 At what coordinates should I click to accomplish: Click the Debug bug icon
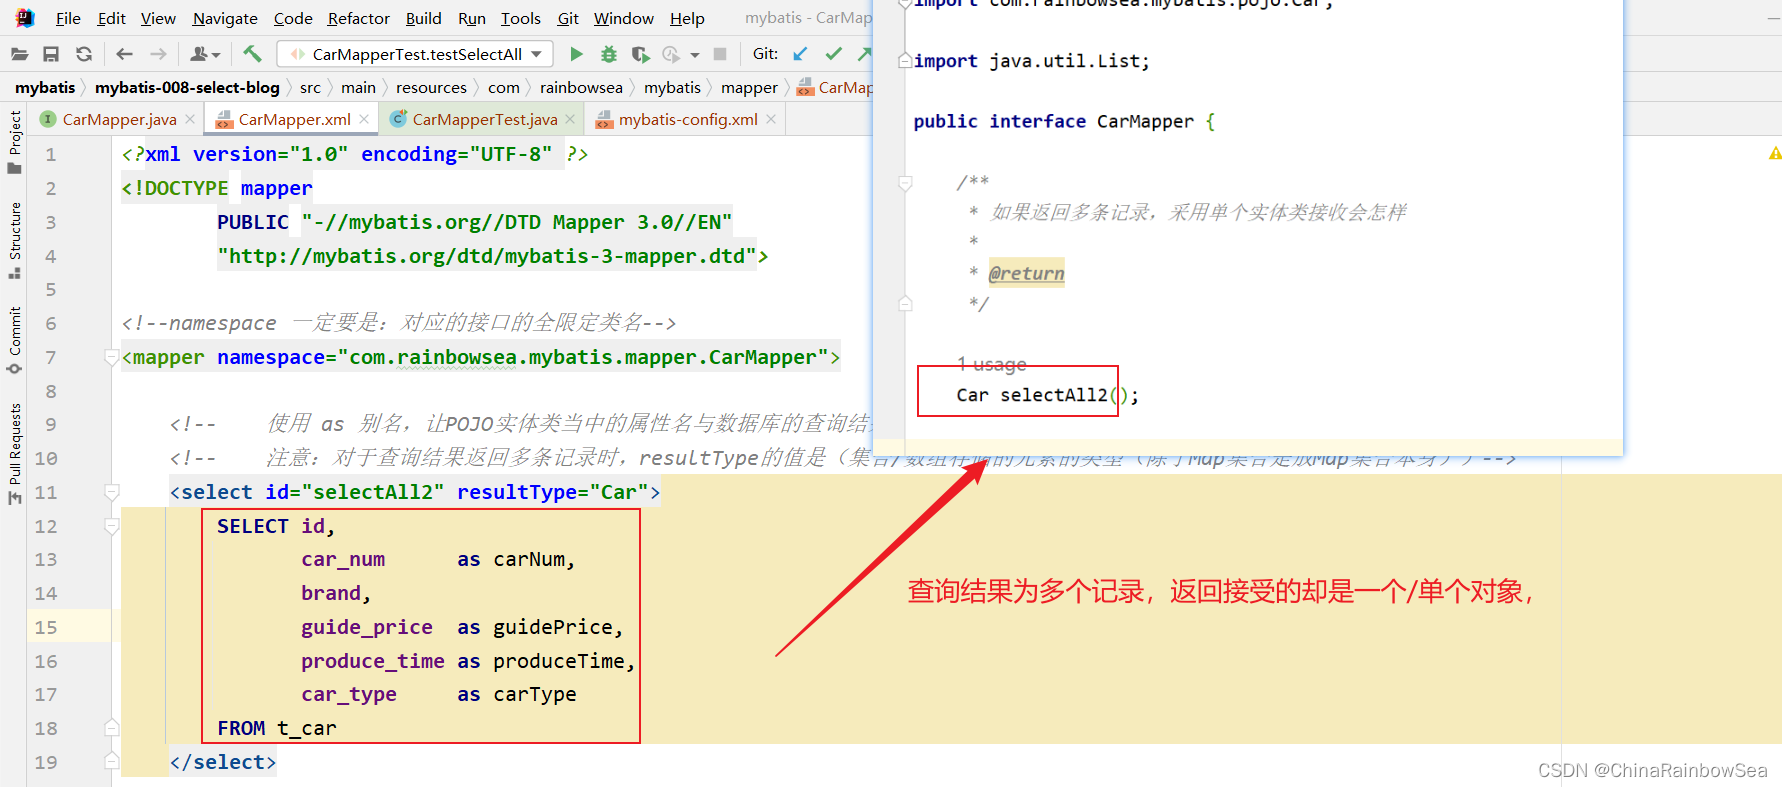coord(608,54)
